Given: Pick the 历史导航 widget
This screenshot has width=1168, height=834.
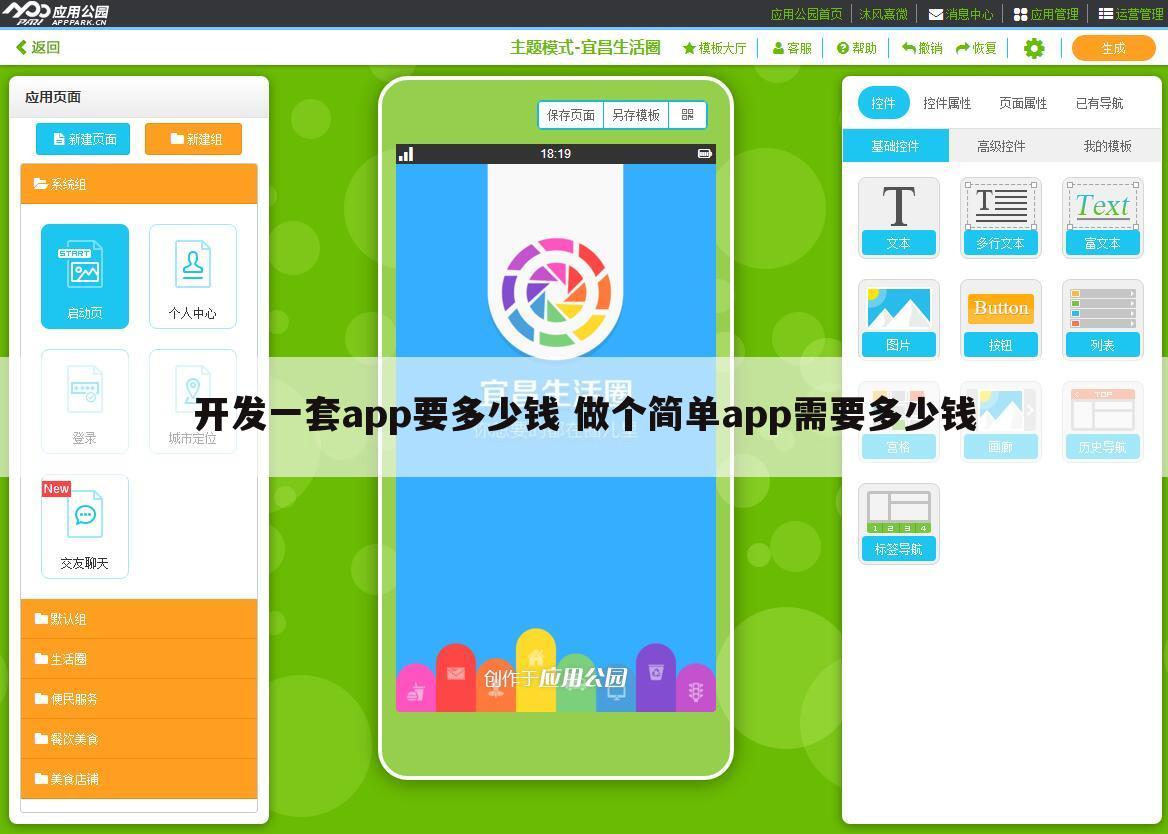Looking at the screenshot, I should (1102, 421).
